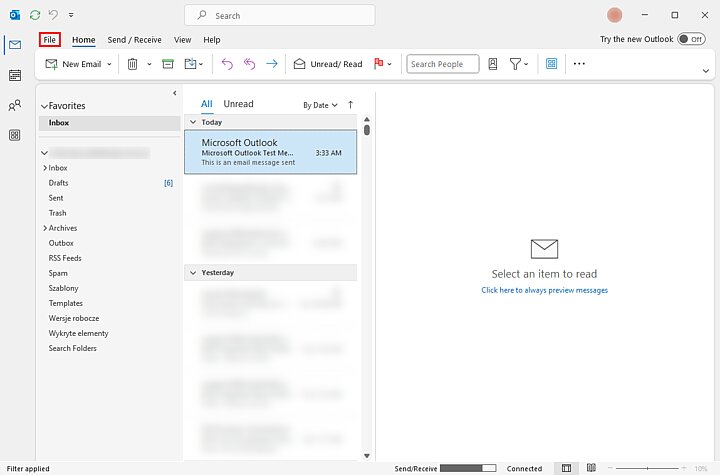This screenshot has width=720, height=475.
Task: Open the Help tab
Action: click(x=212, y=40)
